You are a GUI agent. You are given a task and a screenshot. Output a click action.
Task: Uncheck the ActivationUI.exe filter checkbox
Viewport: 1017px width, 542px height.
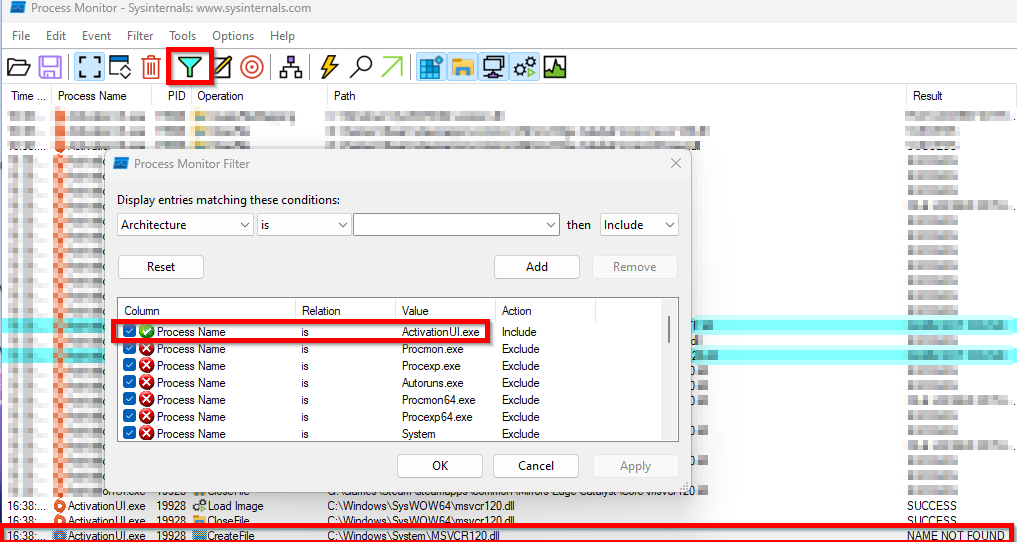[x=130, y=332]
